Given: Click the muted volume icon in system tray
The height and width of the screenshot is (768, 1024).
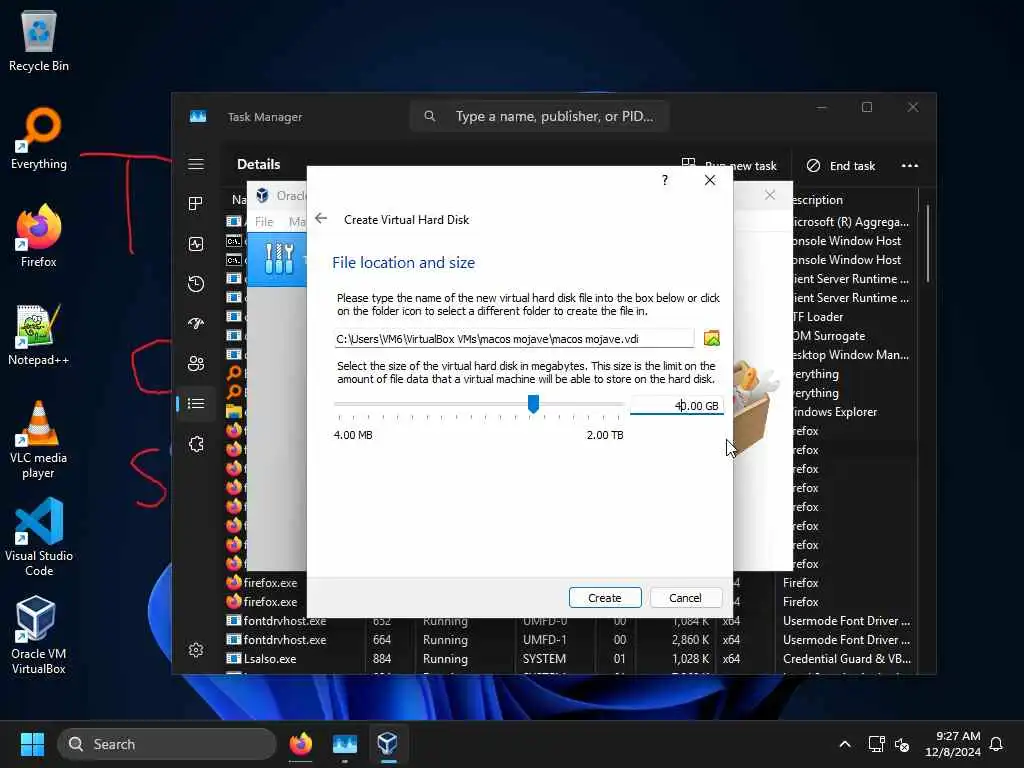Looking at the screenshot, I should coord(902,744).
